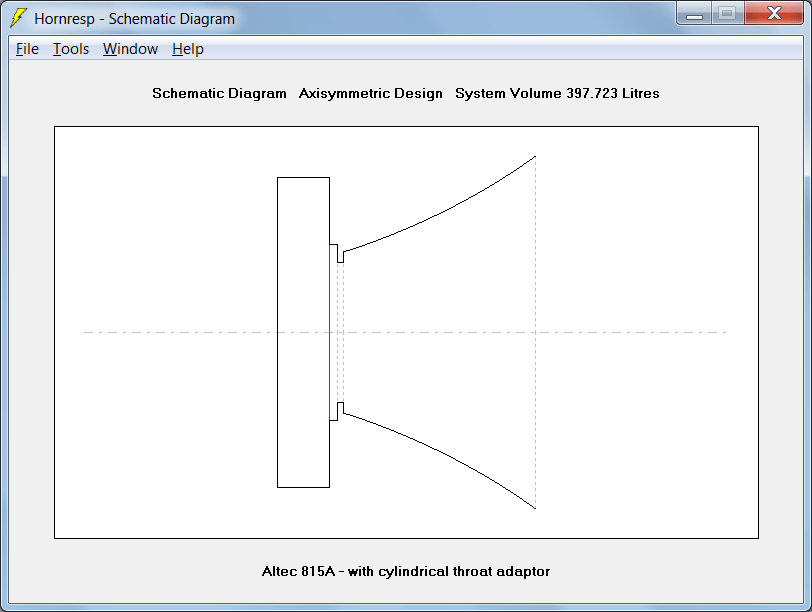This screenshot has height=612, width=812.
Task: Click the 'Axisymmetric Design' label
Action: (x=371, y=93)
